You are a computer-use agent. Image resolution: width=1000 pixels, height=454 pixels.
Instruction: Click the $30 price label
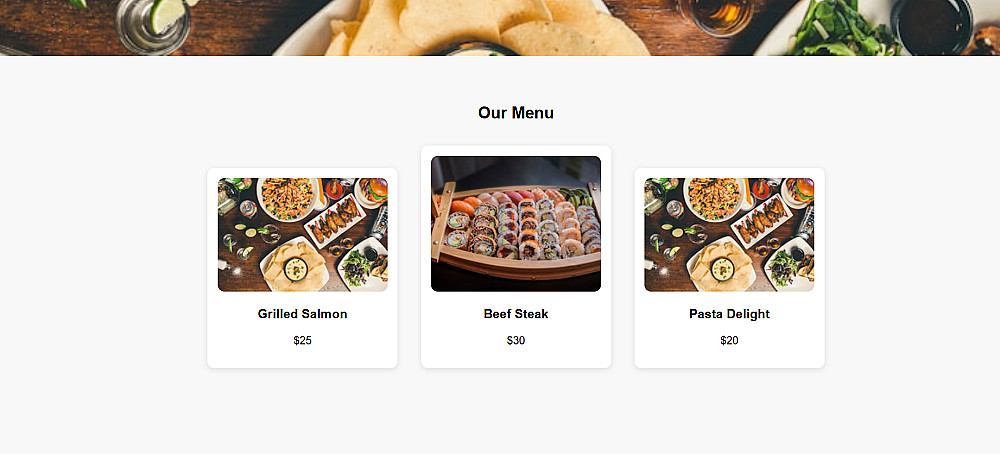pyautogui.click(x=516, y=340)
